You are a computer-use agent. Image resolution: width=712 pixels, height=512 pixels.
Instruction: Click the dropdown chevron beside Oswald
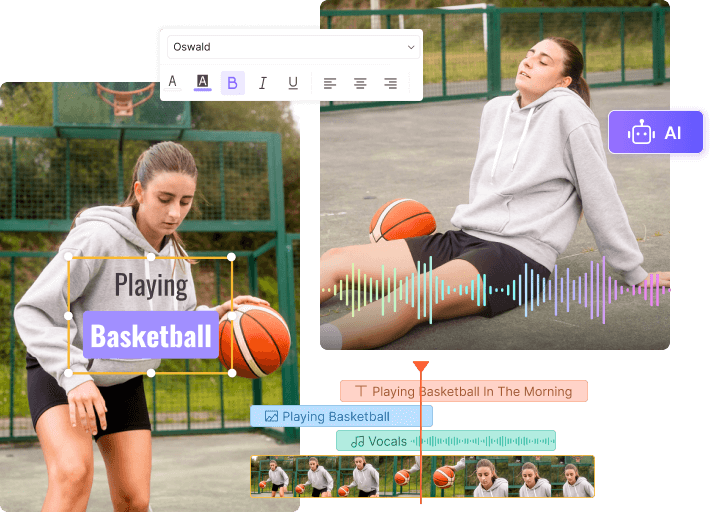tap(410, 47)
